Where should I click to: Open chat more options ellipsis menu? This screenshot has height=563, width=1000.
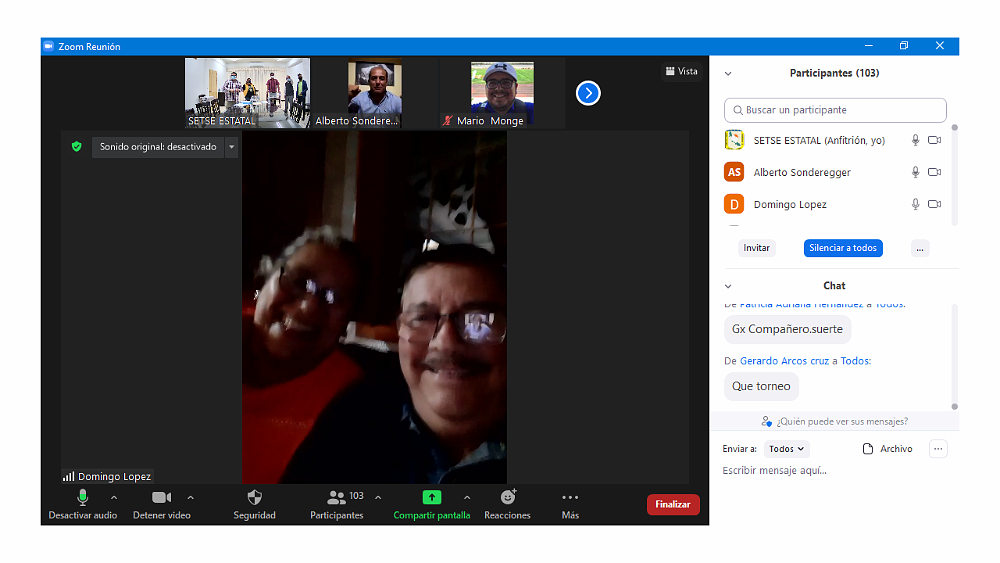click(x=938, y=449)
